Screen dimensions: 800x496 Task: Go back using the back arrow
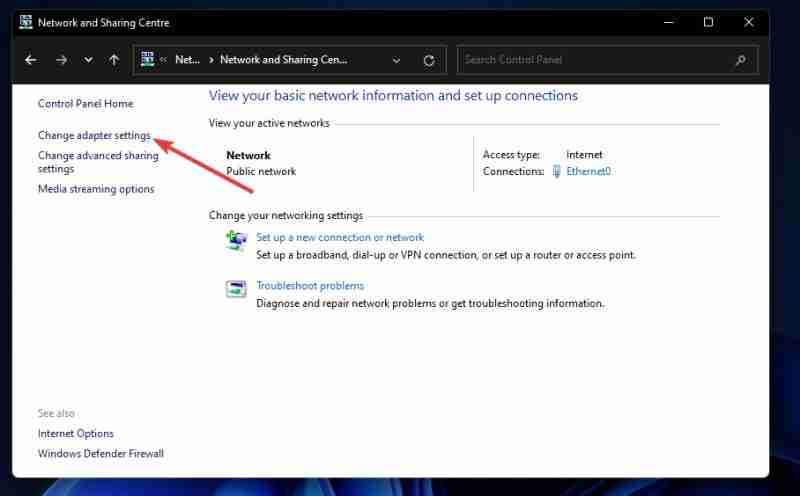[31, 60]
